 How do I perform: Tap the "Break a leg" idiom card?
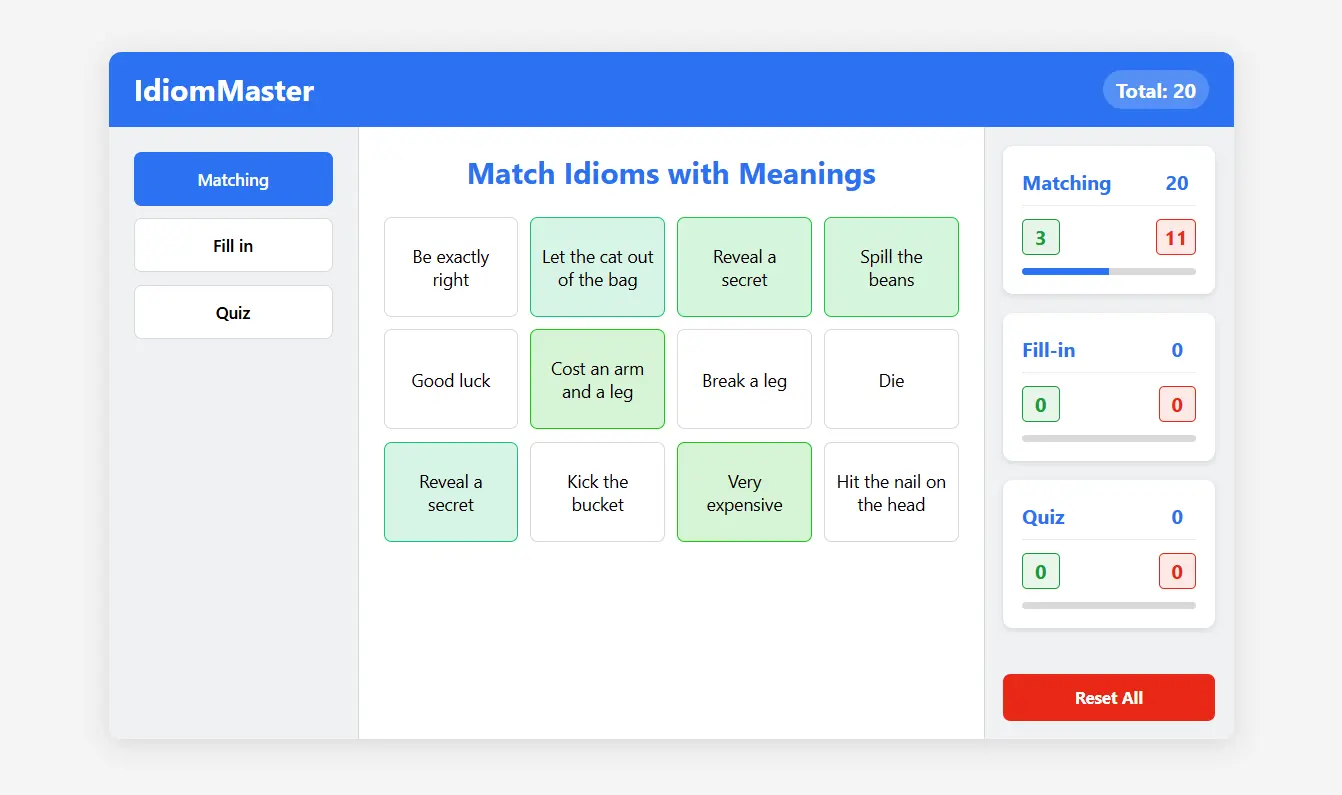point(744,380)
